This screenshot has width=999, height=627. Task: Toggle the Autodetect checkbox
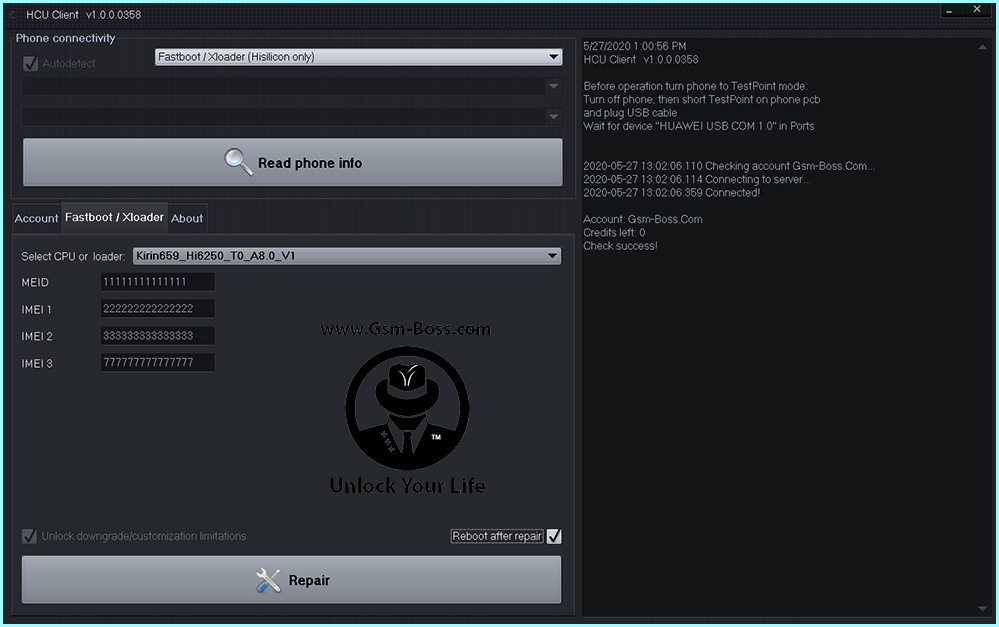point(30,63)
